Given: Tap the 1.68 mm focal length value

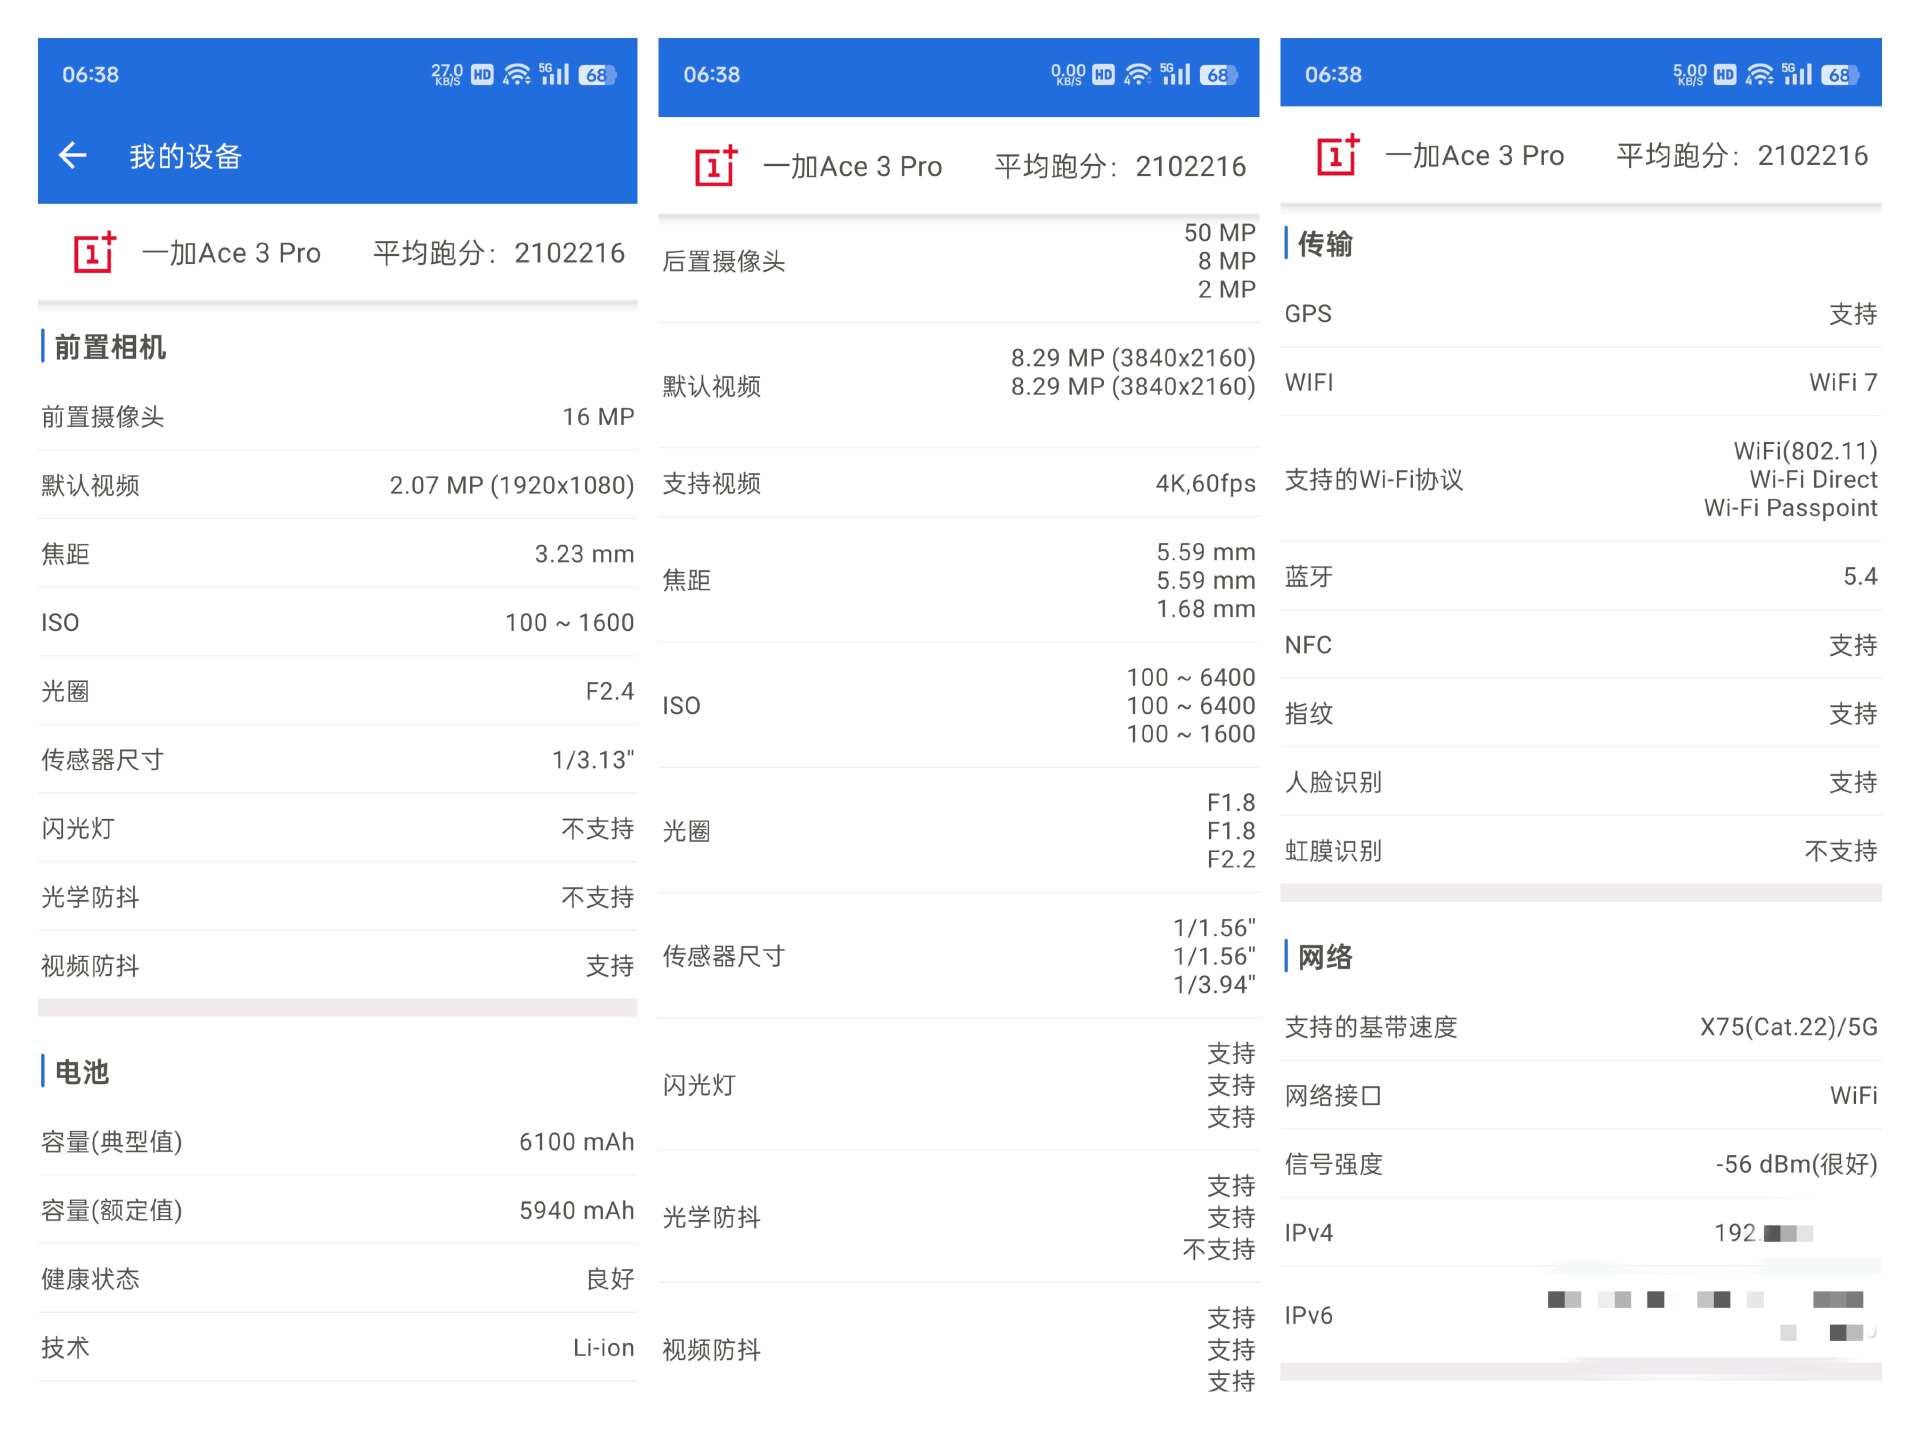Looking at the screenshot, I should 1205,609.
